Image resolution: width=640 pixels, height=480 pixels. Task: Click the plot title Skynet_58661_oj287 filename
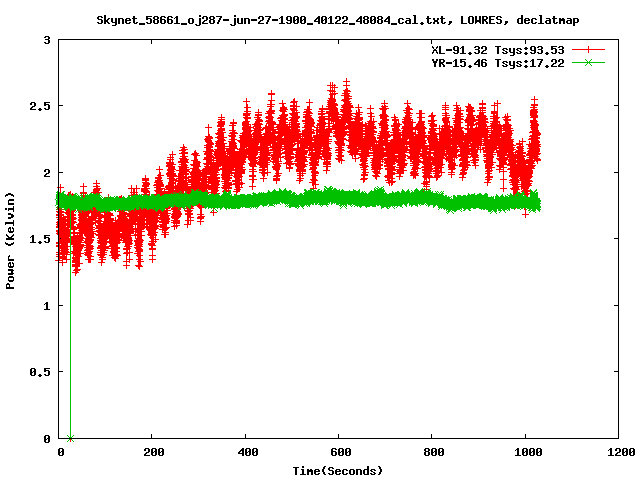[x=338, y=20]
